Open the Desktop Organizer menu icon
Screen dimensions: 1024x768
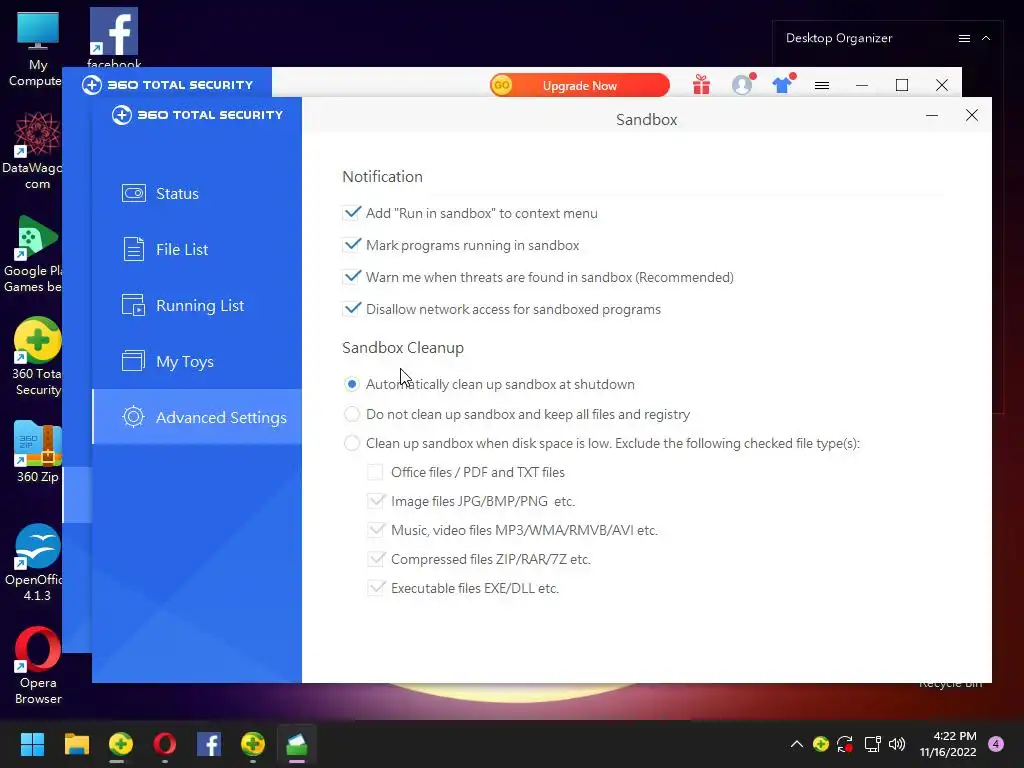point(964,39)
